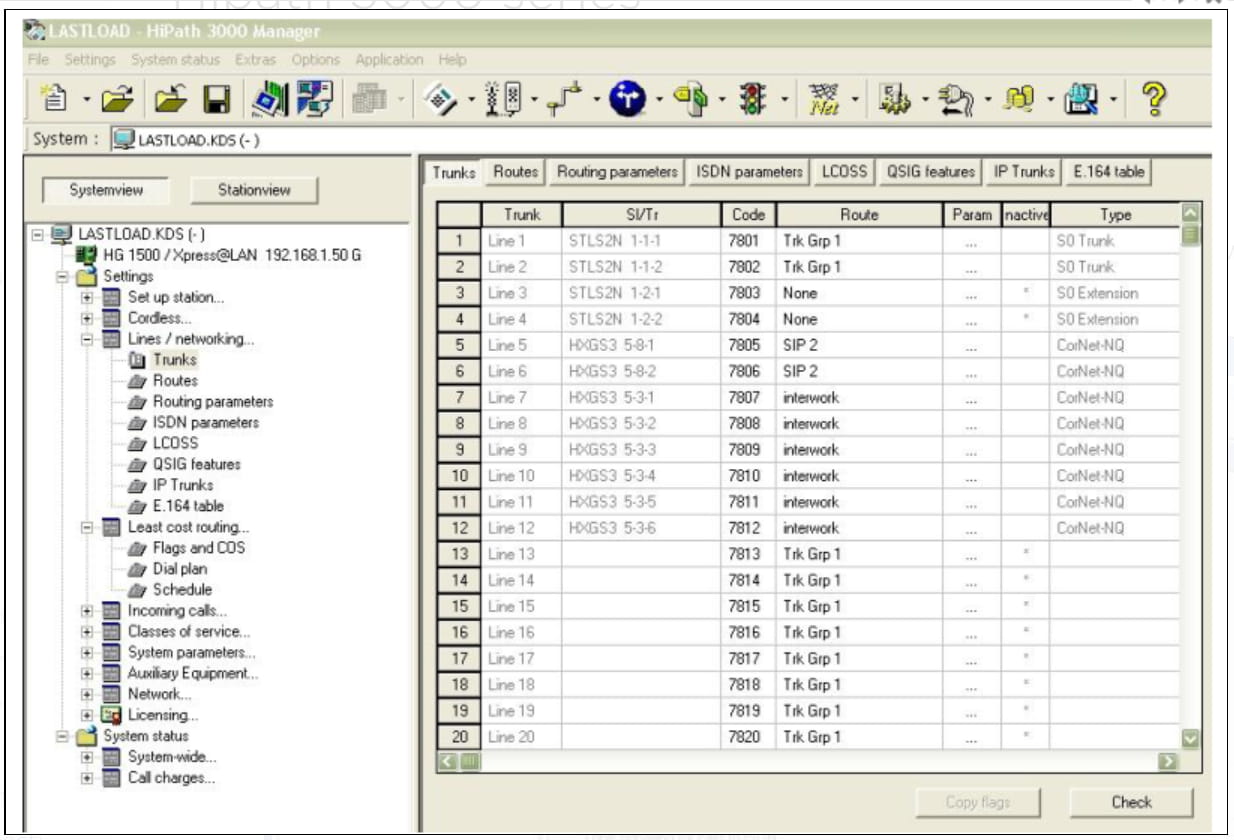1234x840 pixels.
Task: Switch to the LCOSS tab
Action: click(x=844, y=172)
